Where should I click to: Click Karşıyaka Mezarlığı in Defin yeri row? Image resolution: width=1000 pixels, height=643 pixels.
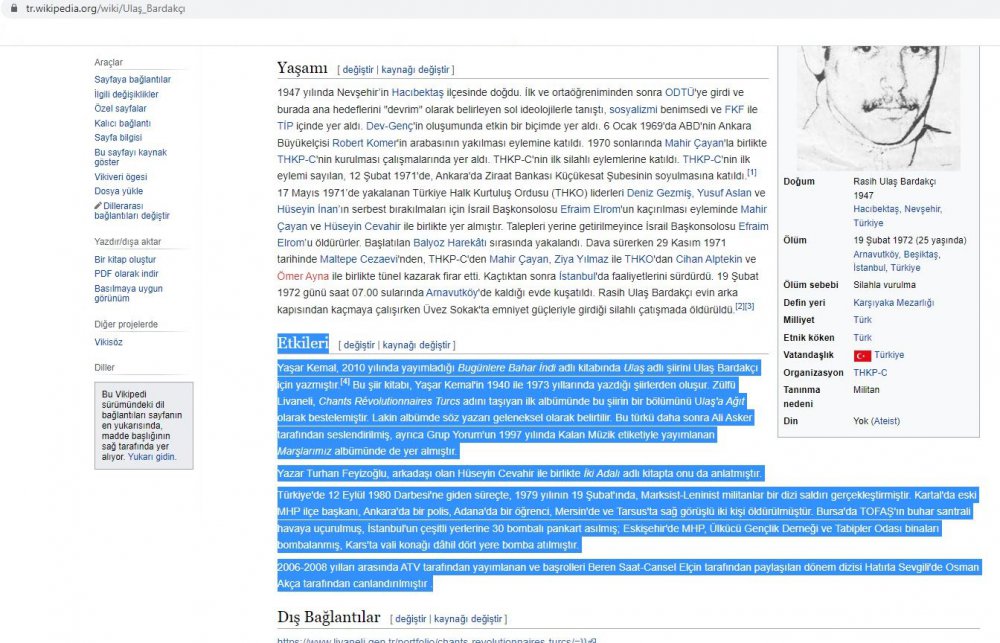point(893,302)
